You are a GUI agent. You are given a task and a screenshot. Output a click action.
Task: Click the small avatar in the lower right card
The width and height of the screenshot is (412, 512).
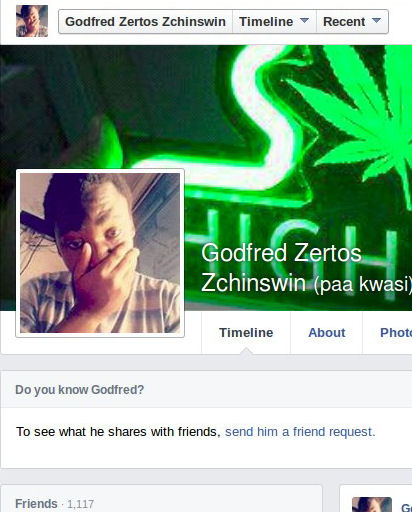[x=372, y=505]
